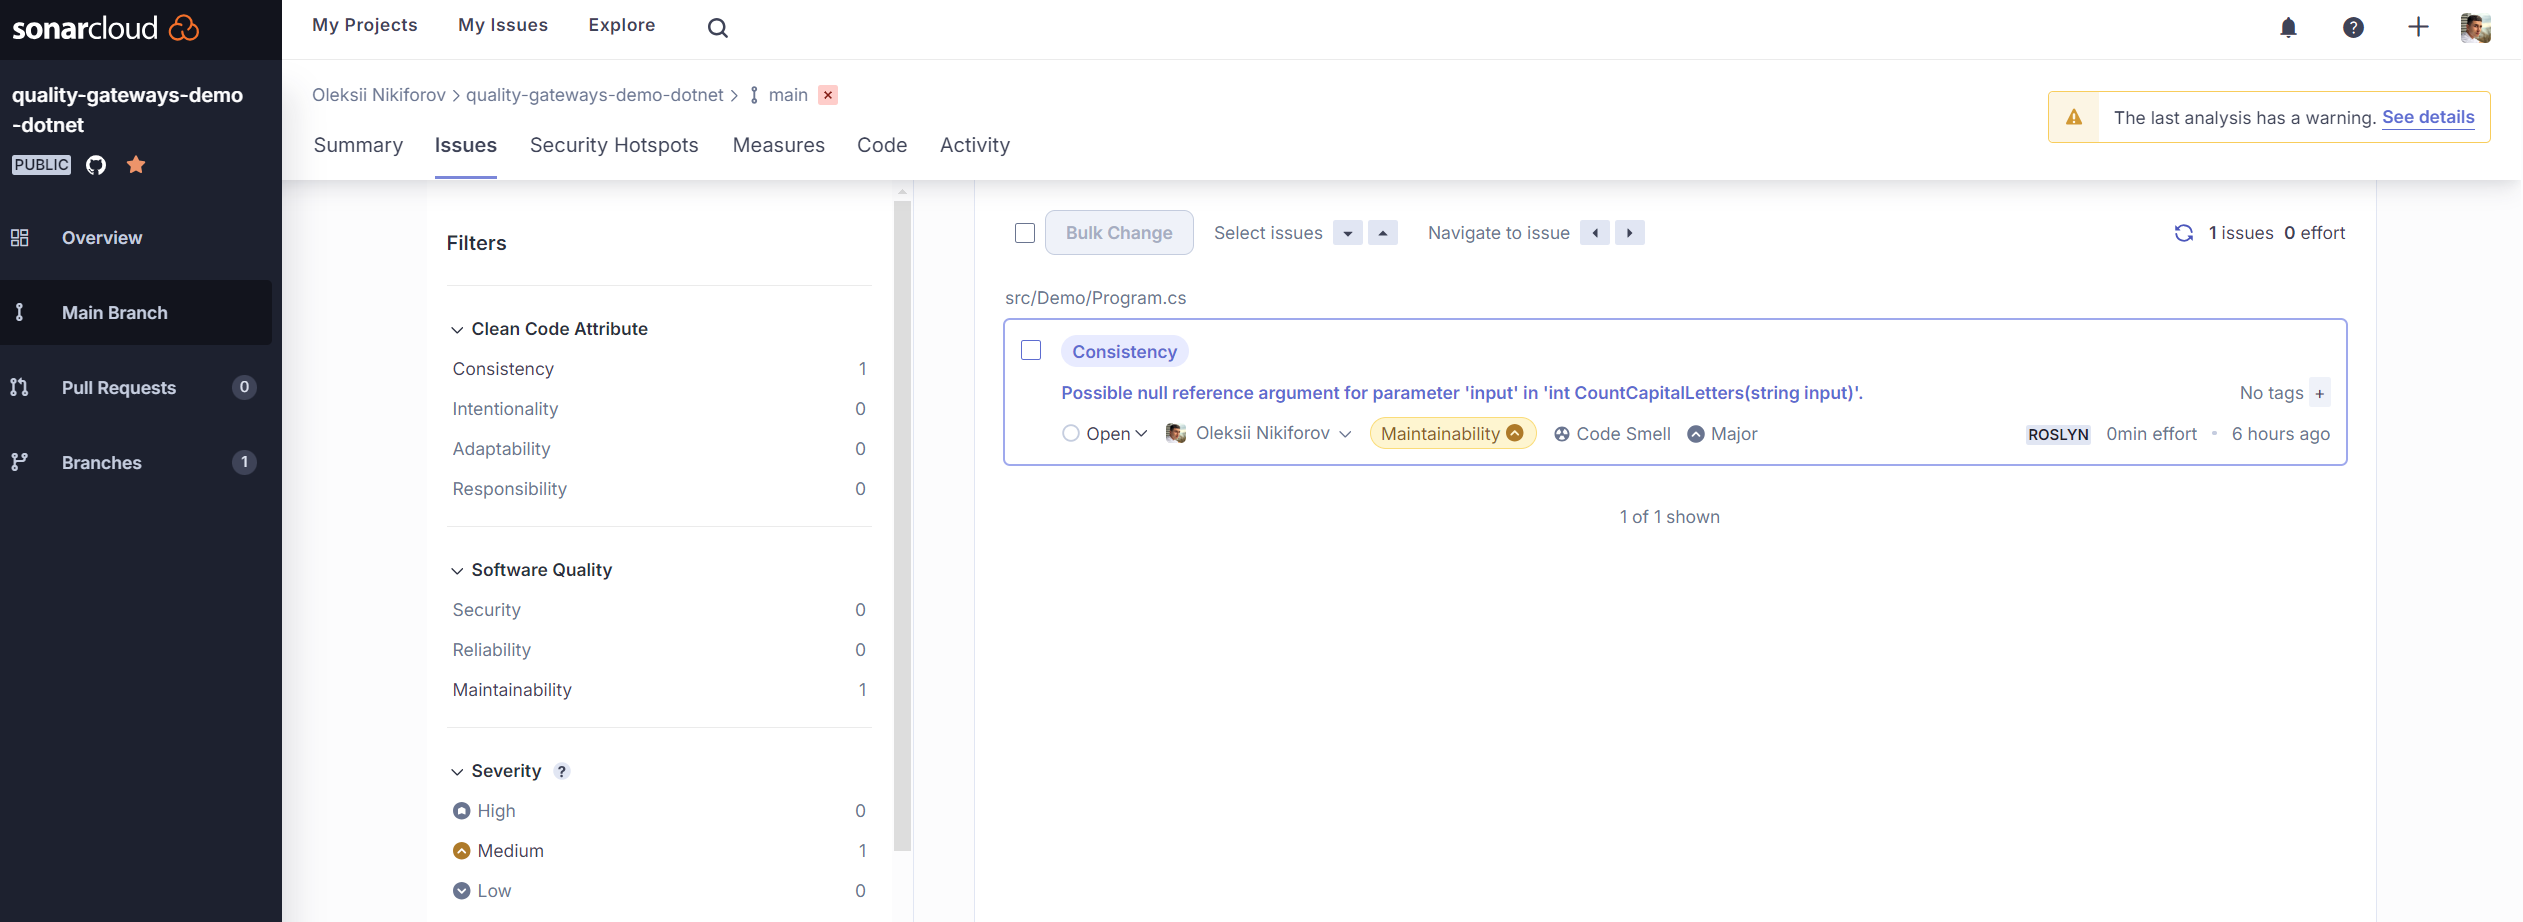Collapse the Clean Code Attribute section
This screenshot has height=922, width=2523.
pyautogui.click(x=549, y=329)
